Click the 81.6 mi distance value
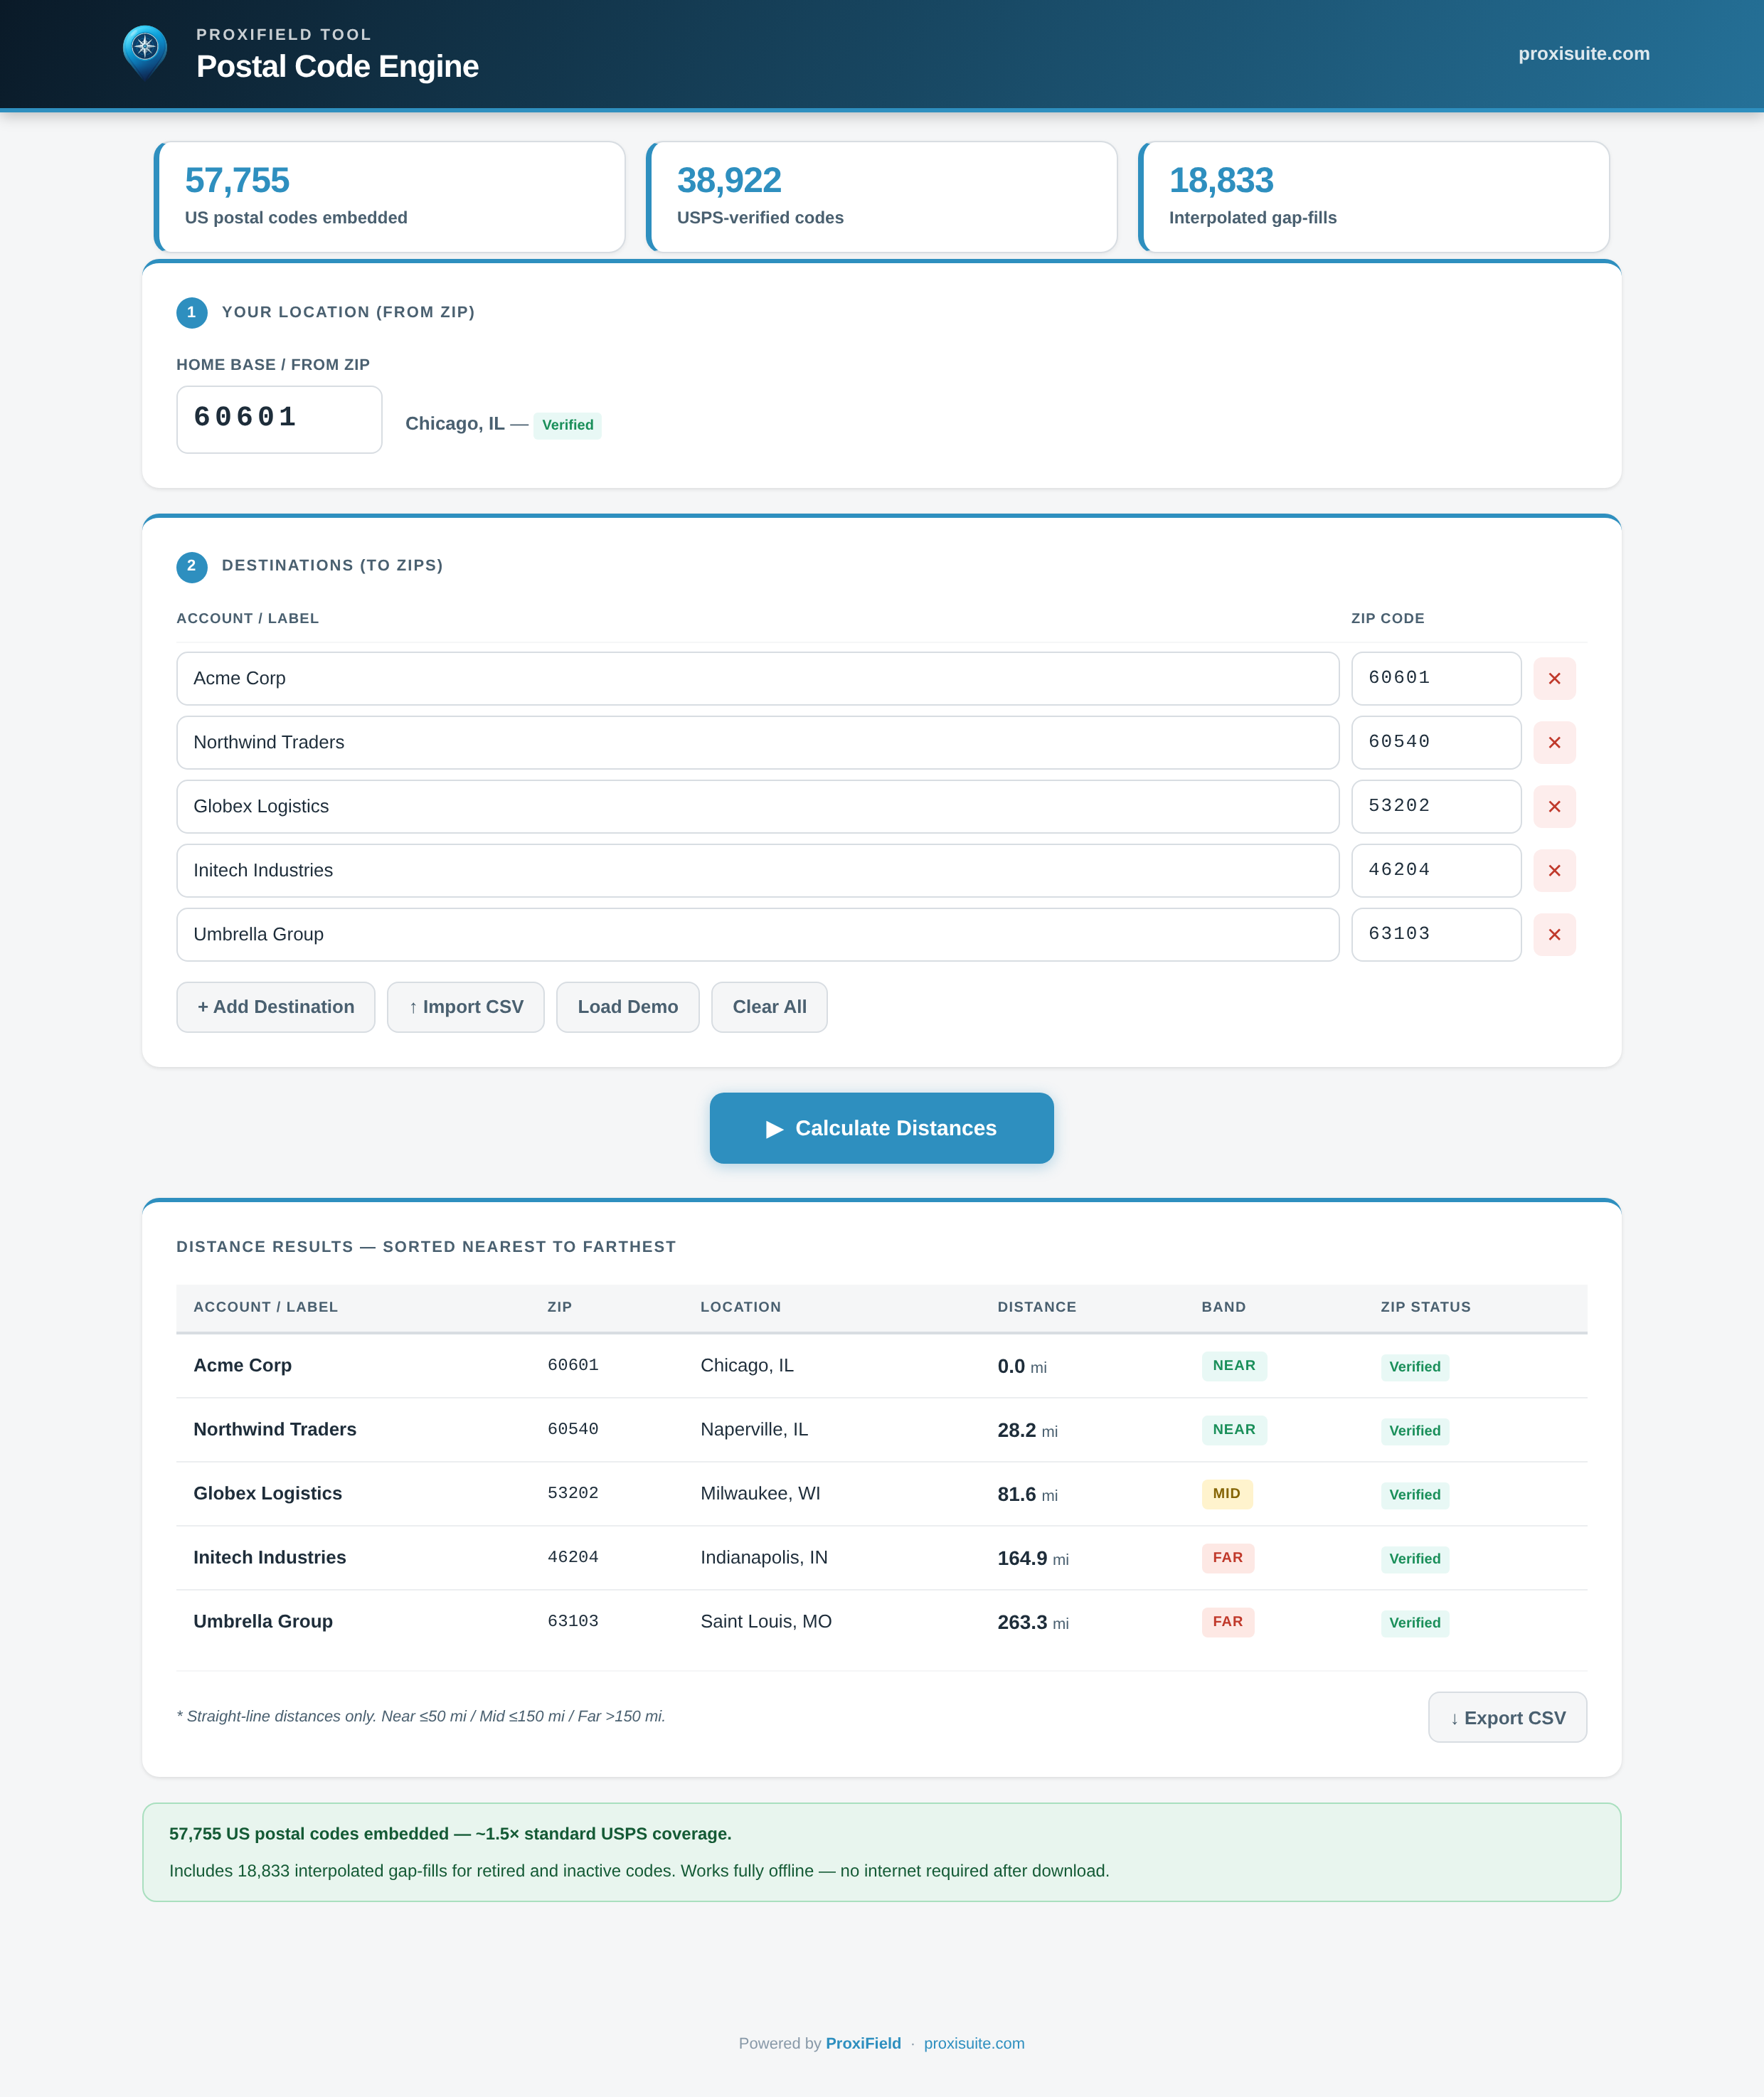This screenshot has width=1764, height=2097. click(1027, 1495)
